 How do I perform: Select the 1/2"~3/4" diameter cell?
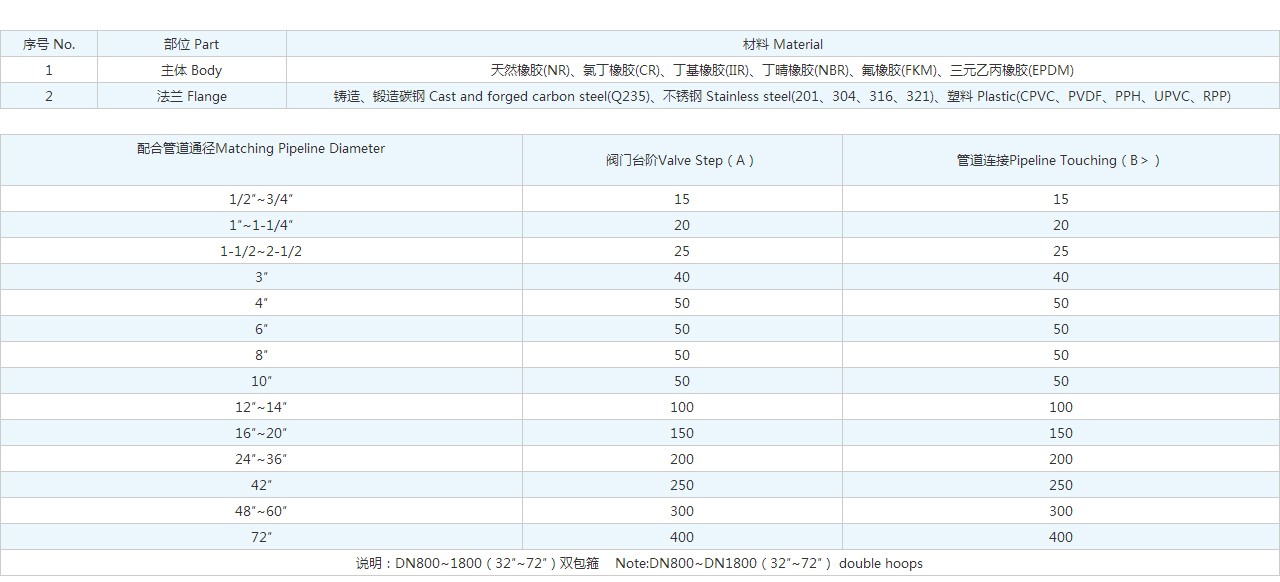pos(261,199)
